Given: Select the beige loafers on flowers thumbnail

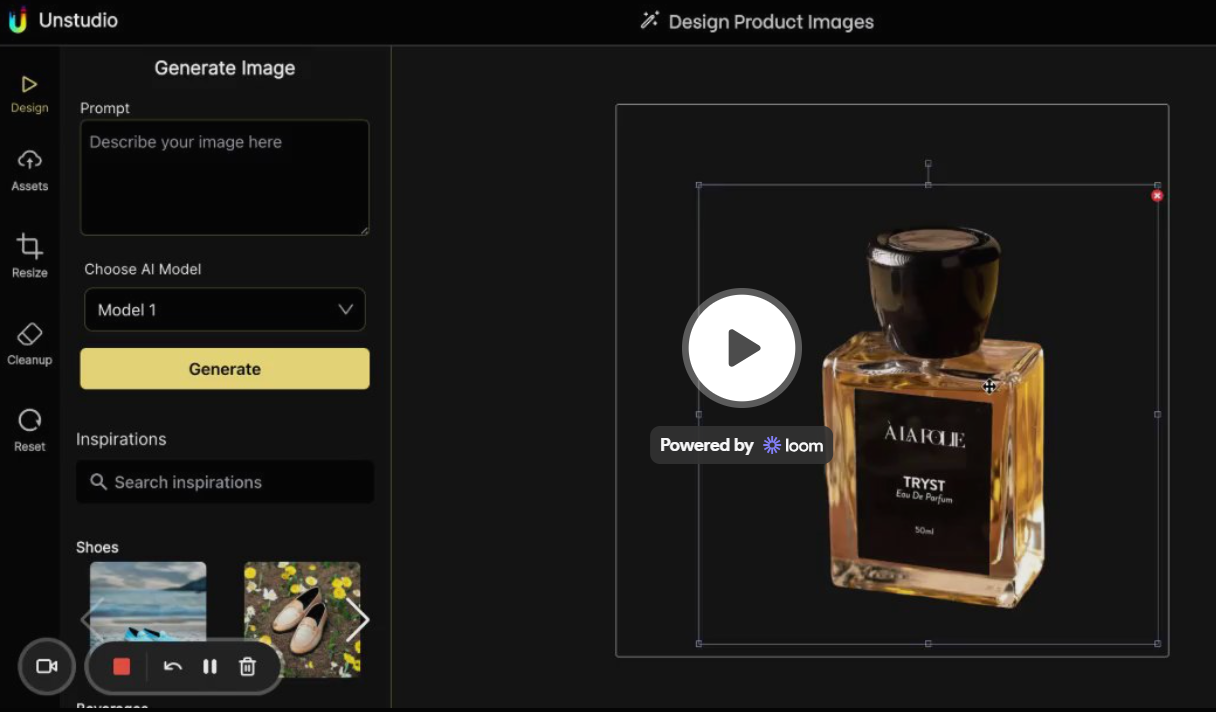Looking at the screenshot, I should click(302, 619).
